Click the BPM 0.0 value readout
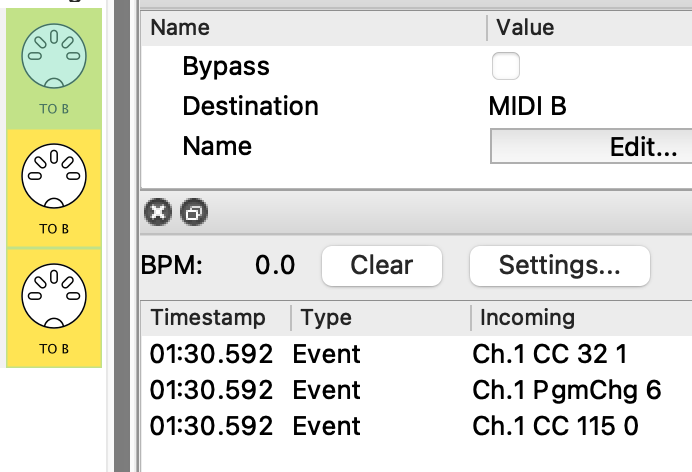 pos(275,265)
